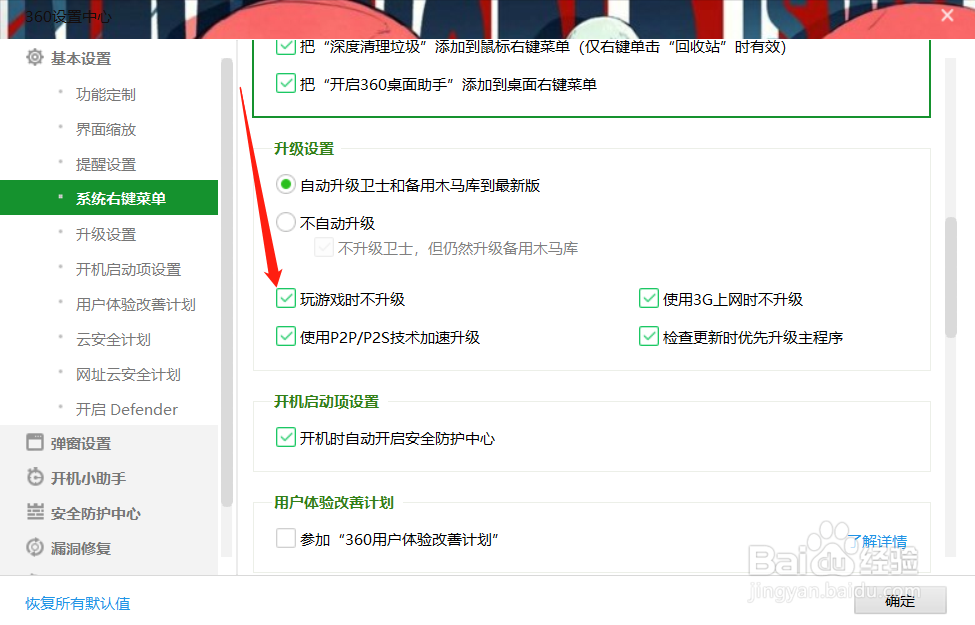Expand 开机小助手 section

tap(88, 478)
